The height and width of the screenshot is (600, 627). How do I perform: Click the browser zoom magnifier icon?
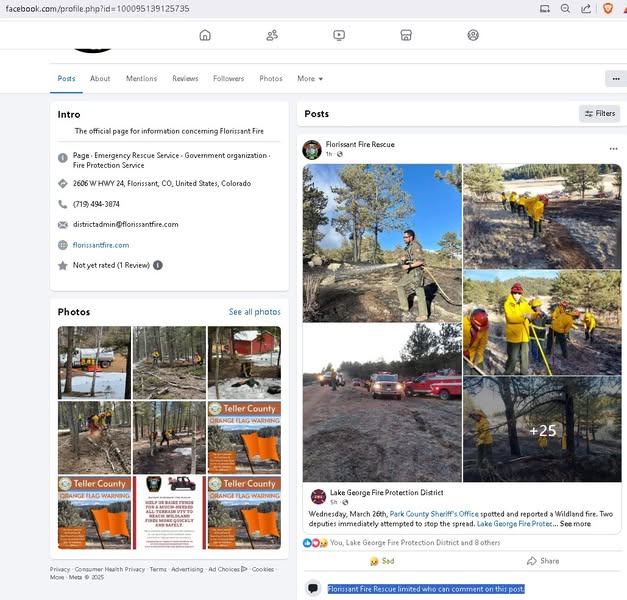(566, 8)
